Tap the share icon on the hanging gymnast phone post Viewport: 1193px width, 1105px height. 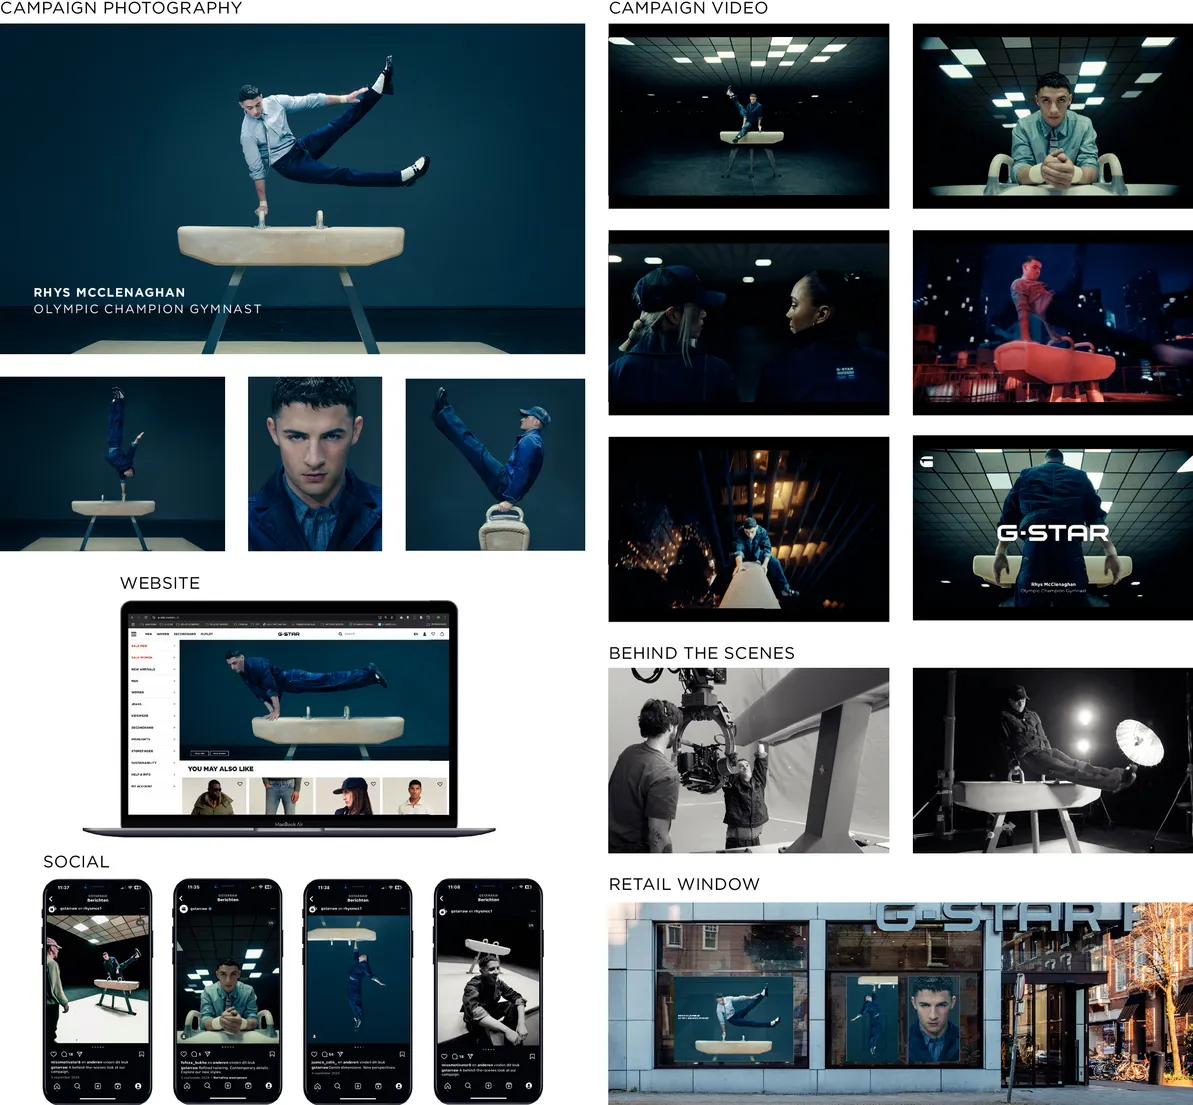coord(340,1054)
